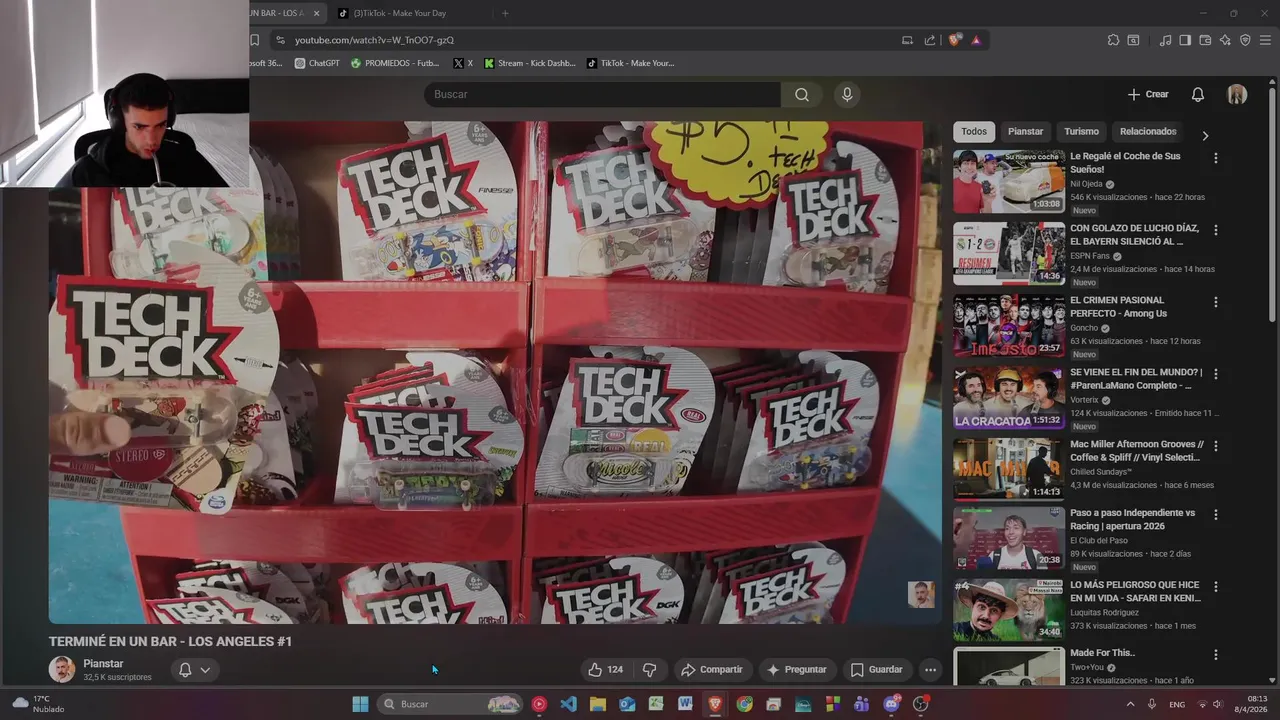Open Brave Wallet icon in toolbar
The height and width of the screenshot is (720, 1280).
1205,40
